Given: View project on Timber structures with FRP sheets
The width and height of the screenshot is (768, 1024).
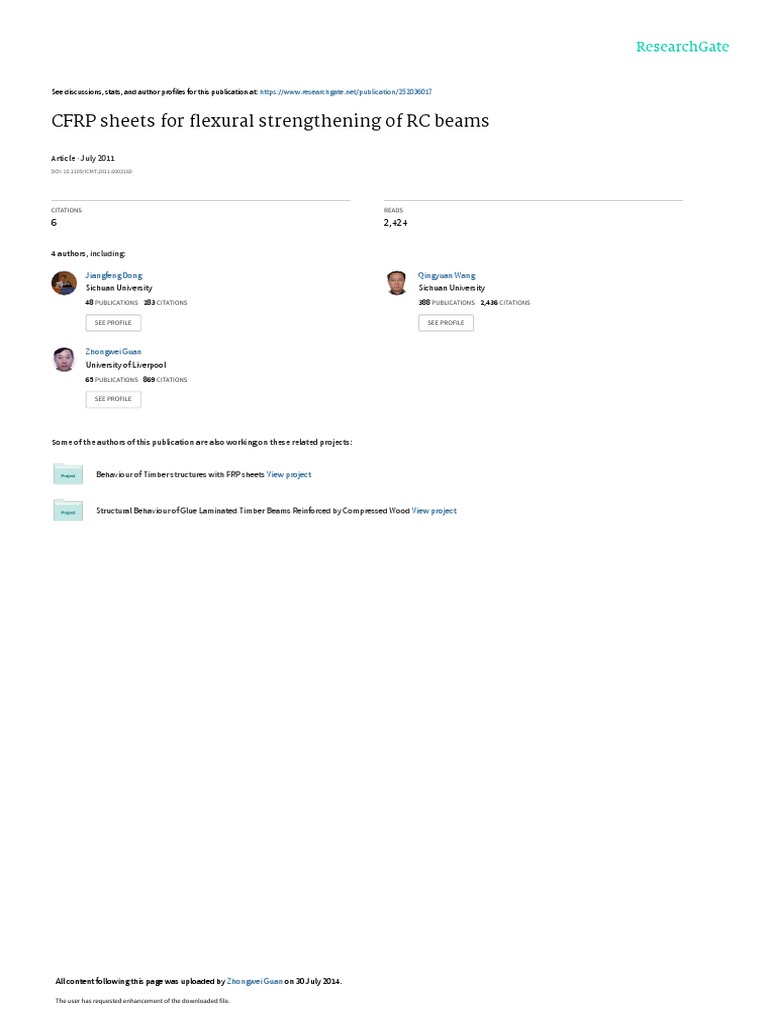Looking at the screenshot, I should (x=289, y=475).
